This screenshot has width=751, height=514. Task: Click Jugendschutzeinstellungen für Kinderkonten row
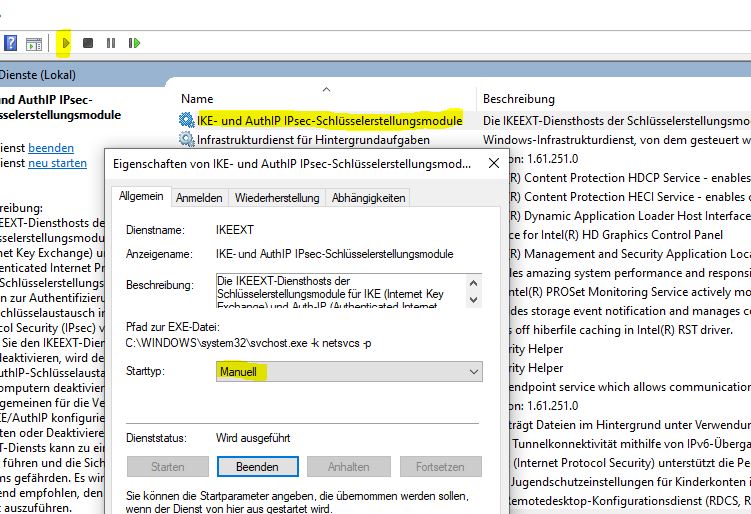[x=630, y=482]
